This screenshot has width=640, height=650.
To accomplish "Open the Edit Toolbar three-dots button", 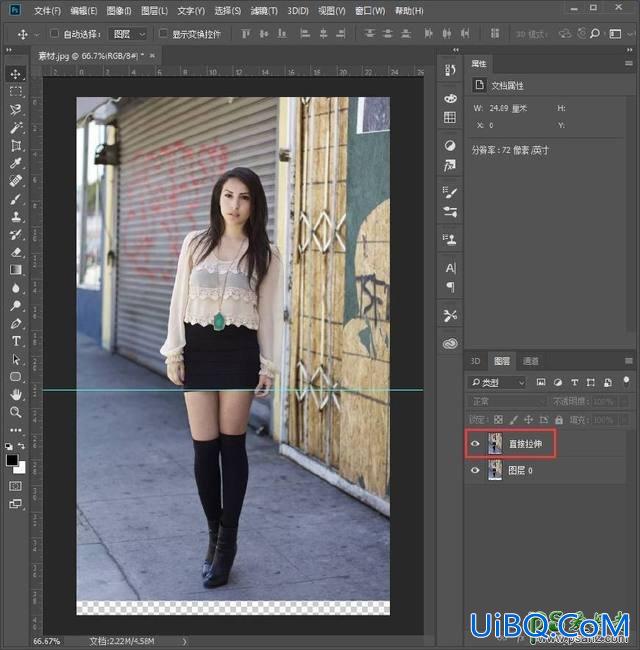I will tap(16, 430).
